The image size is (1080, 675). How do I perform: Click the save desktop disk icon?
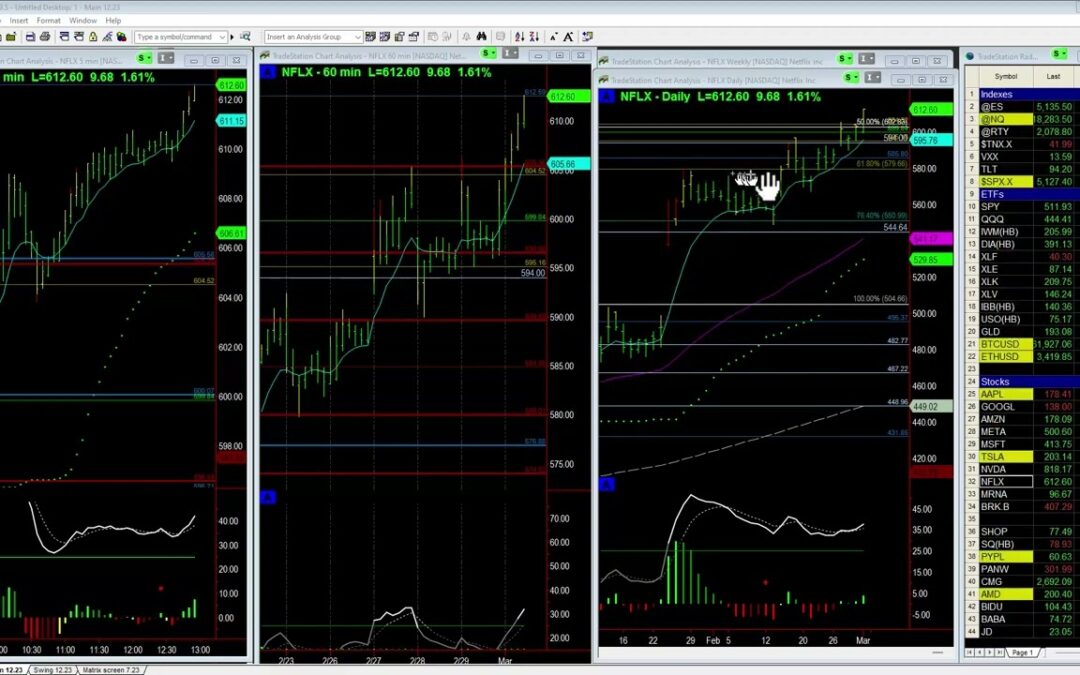point(30,37)
